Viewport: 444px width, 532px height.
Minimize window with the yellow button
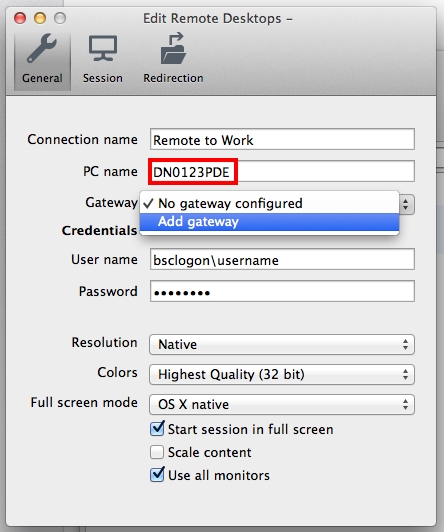(40, 18)
